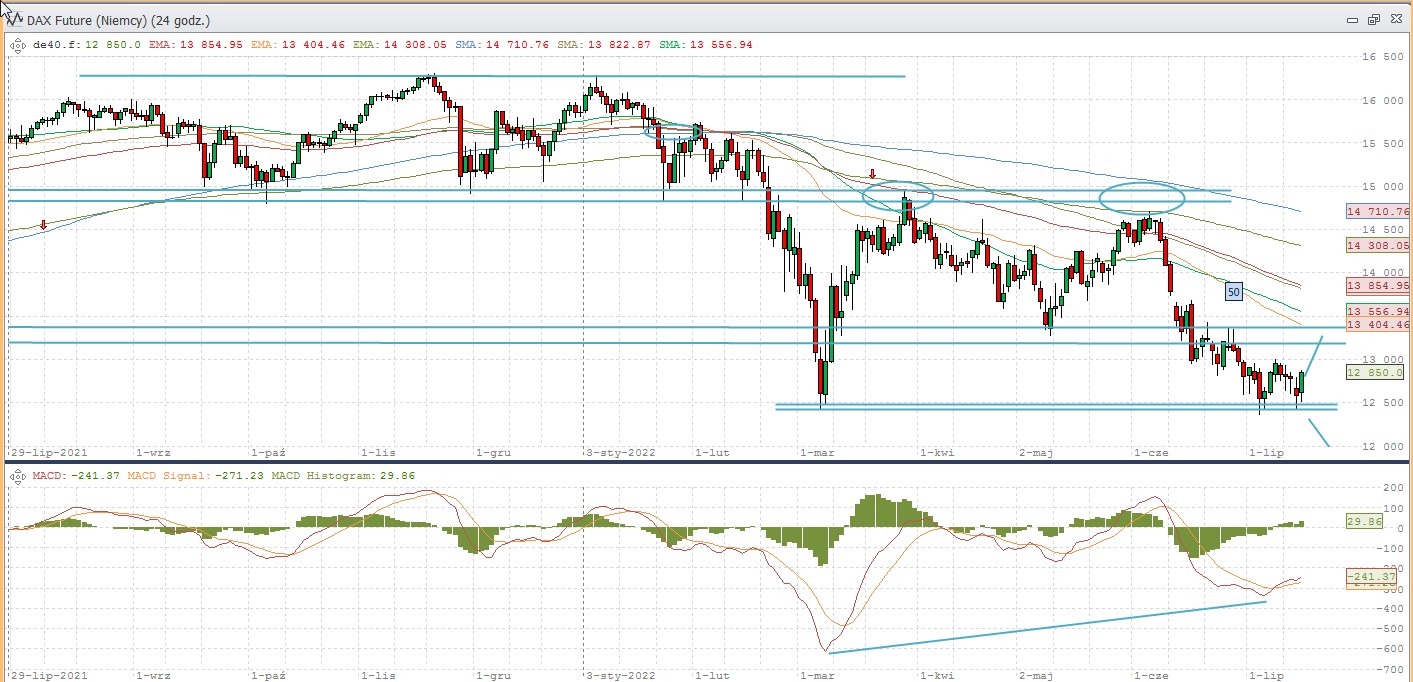Click the 14 710.76 price axis tag
The height and width of the screenshot is (682, 1413).
1377,212
